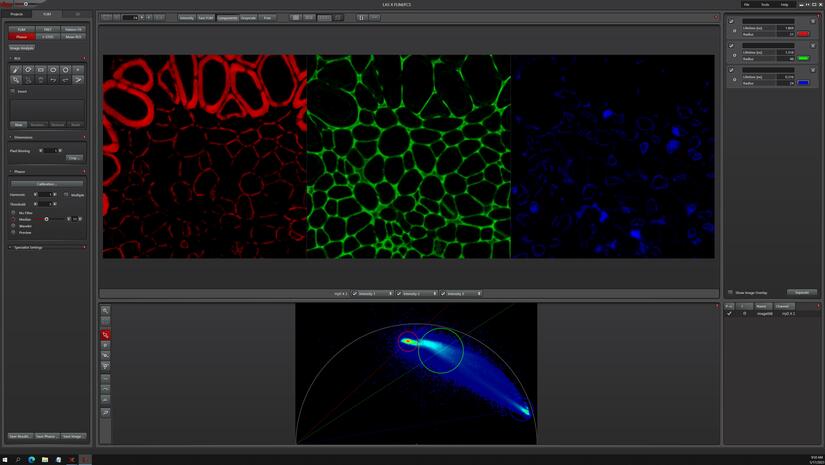Click the green color swatch of second component
Image resolution: width=825 pixels, height=465 pixels.
[x=803, y=58]
